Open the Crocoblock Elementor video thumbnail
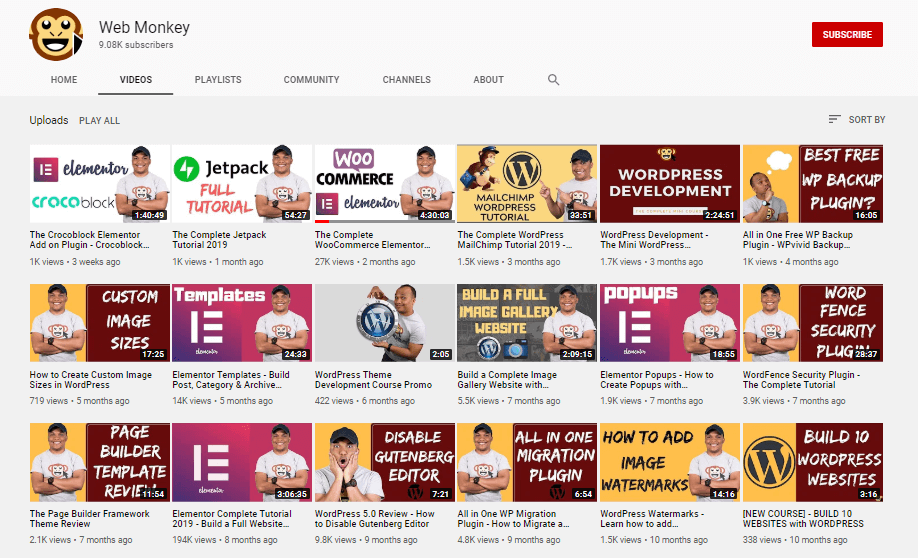Screen dimensions: 918x558 click(100, 184)
